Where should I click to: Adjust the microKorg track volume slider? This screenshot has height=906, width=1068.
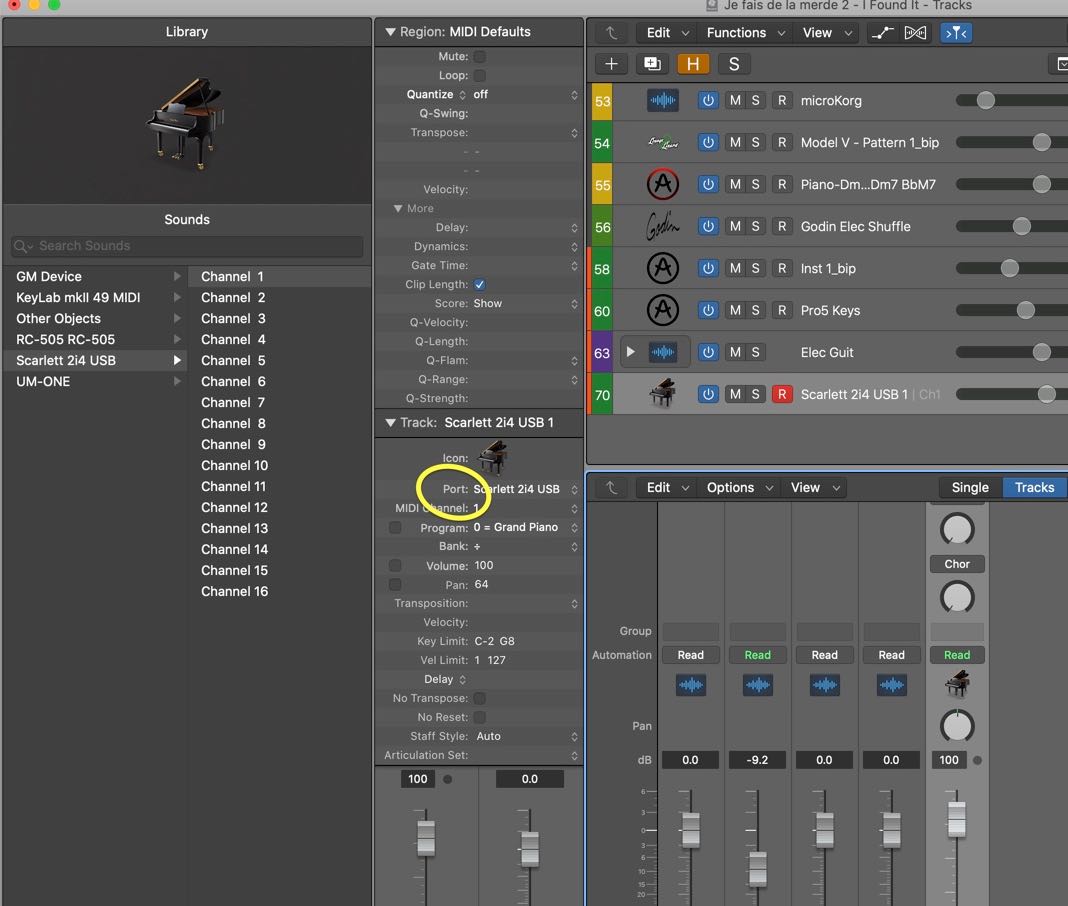click(x=986, y=100)
